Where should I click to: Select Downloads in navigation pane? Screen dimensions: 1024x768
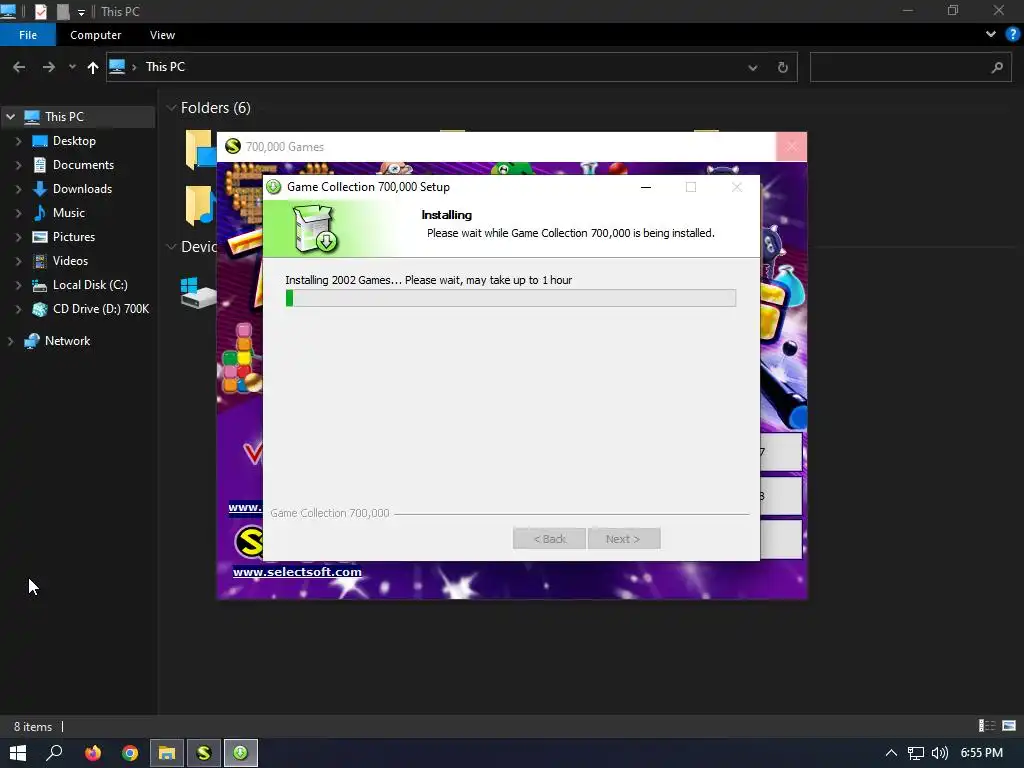(82, 189)
